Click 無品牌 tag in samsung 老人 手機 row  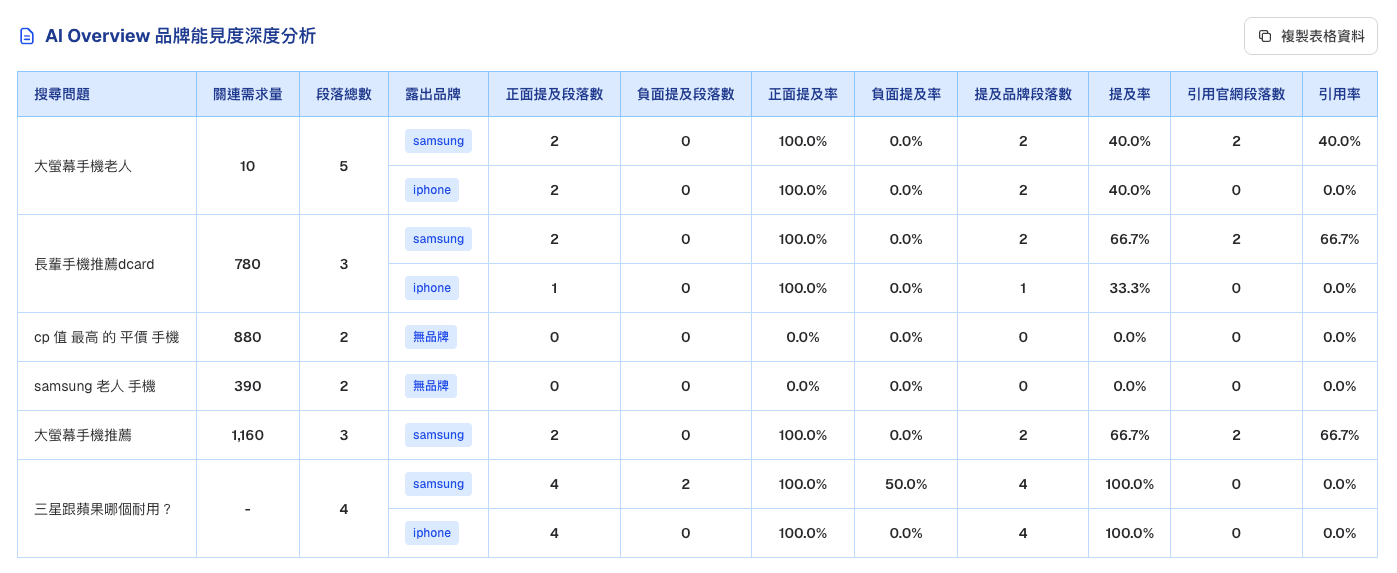point(431,386)
